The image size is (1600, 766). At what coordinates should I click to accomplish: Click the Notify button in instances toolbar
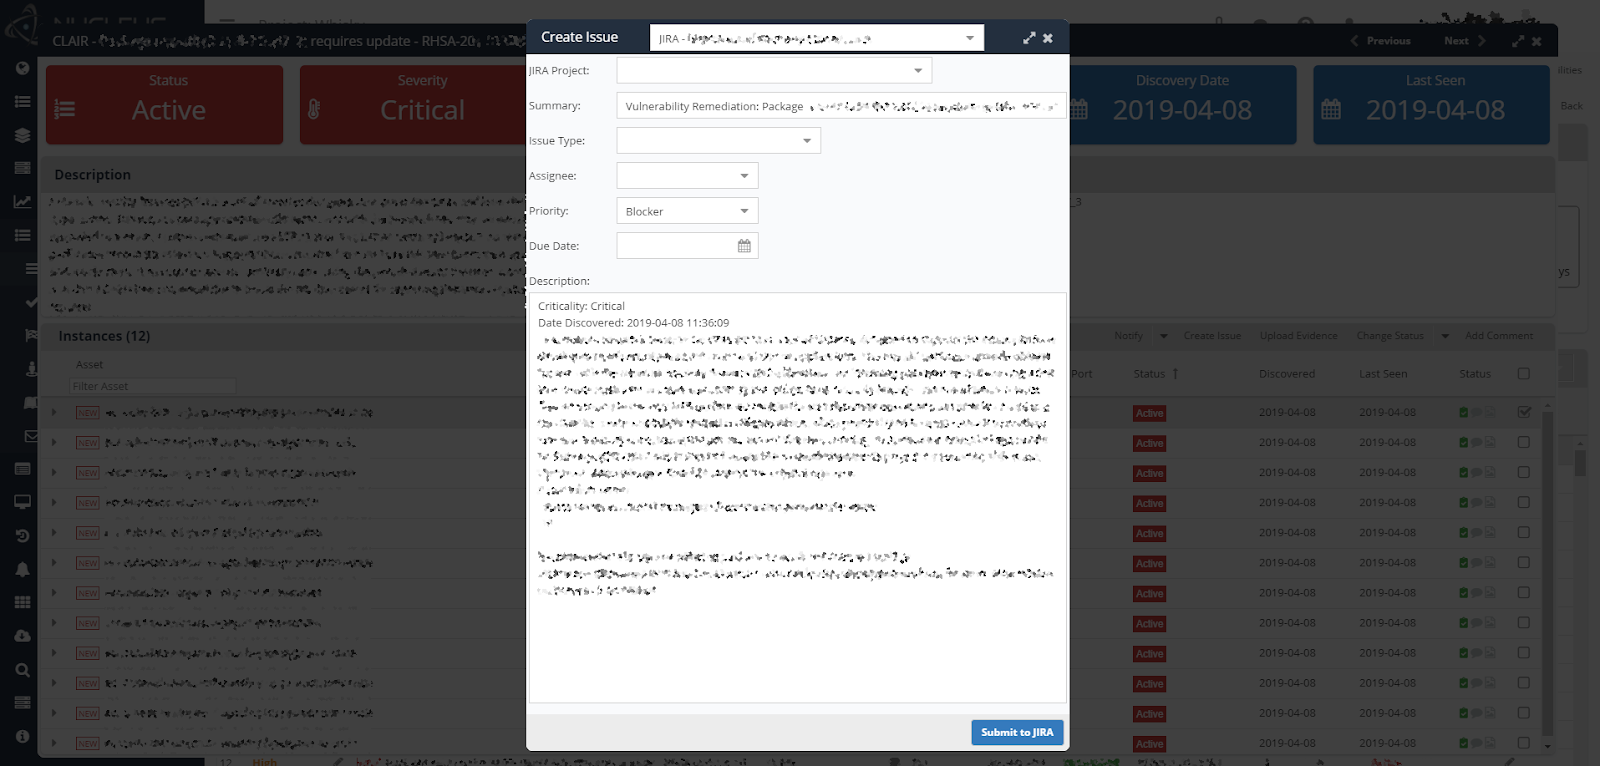(1129, 336)
